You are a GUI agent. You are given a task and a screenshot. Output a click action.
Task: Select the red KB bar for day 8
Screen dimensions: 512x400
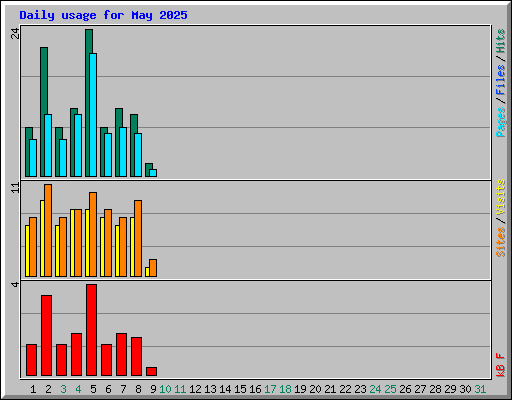pyautogui.click(x=136, y=356)
